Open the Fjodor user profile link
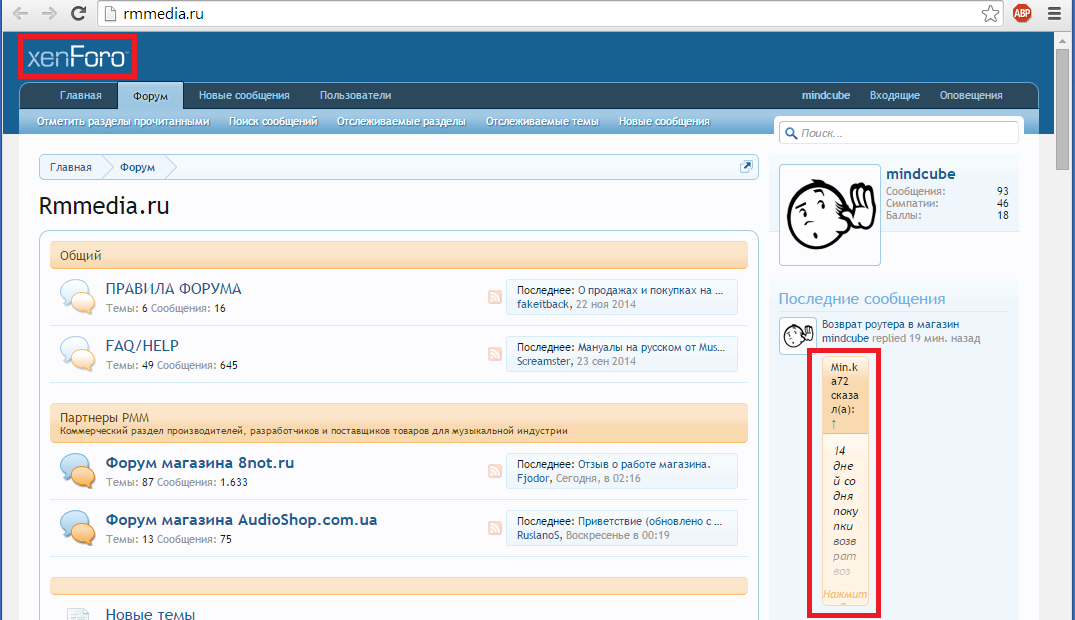 click(533, 478)
